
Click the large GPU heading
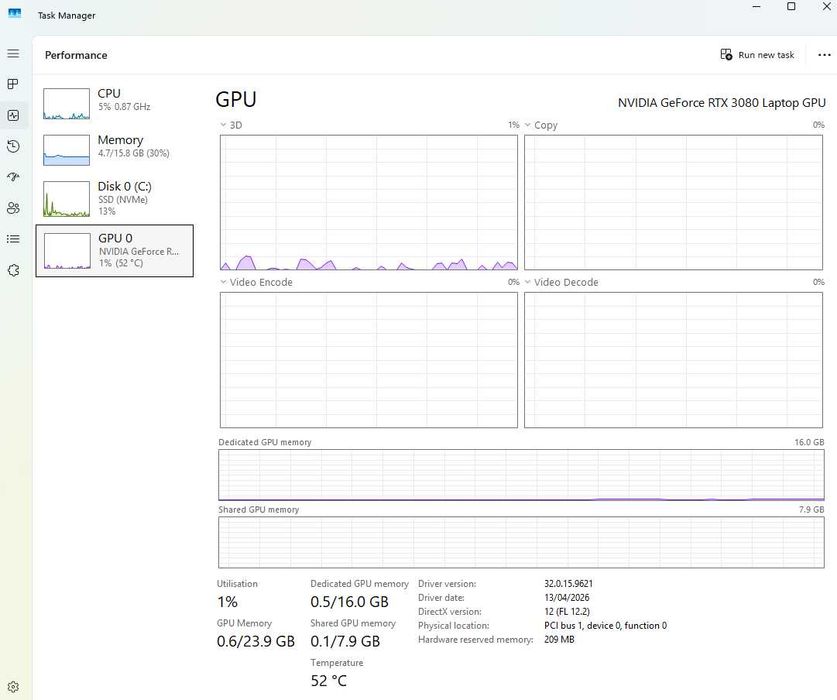(236, 99)
